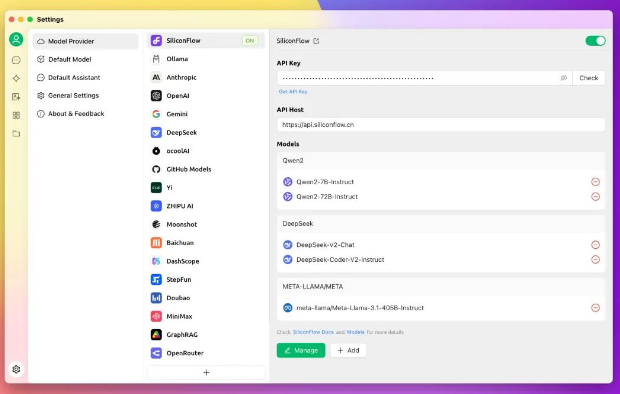
Task: Add a new provider with plus button
Action: (206, 373)
